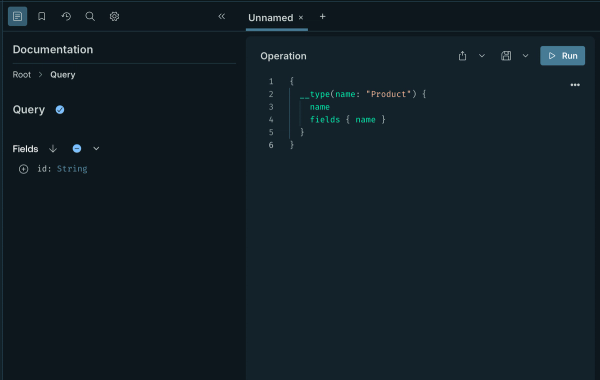Screen dimensions: 600x380
Task: Expand the share options dropdown arrow
Action: coord(482,56)
